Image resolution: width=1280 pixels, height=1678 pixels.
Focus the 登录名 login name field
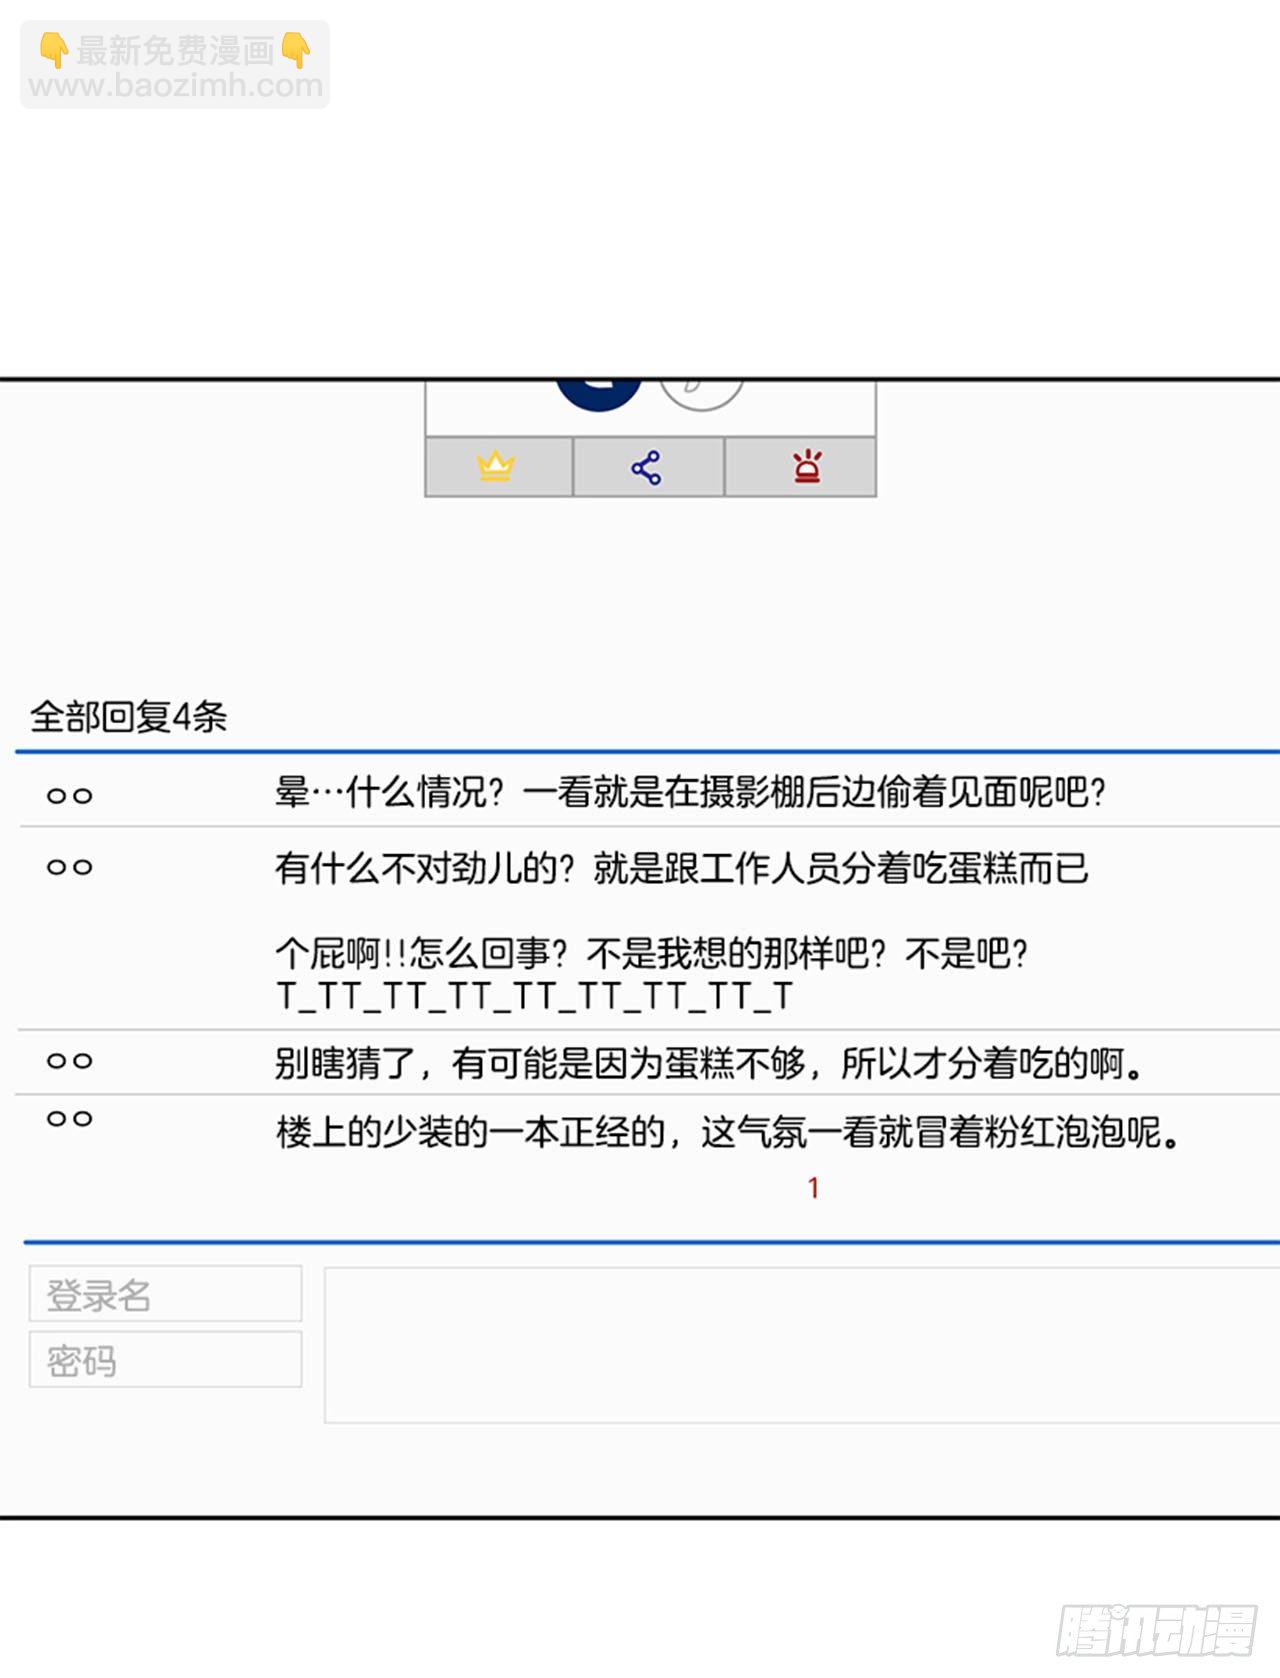(x=166, y=1294)
